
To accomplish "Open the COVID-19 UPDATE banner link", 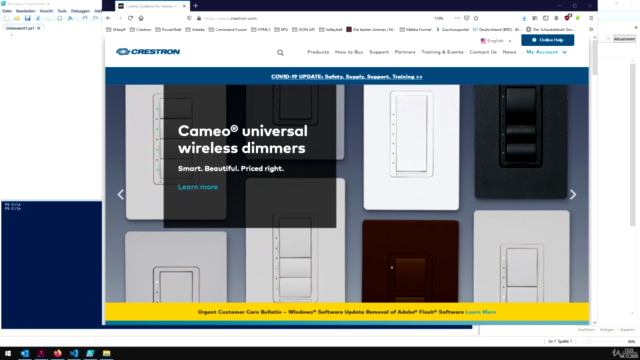I will click(x=347, y=77).
